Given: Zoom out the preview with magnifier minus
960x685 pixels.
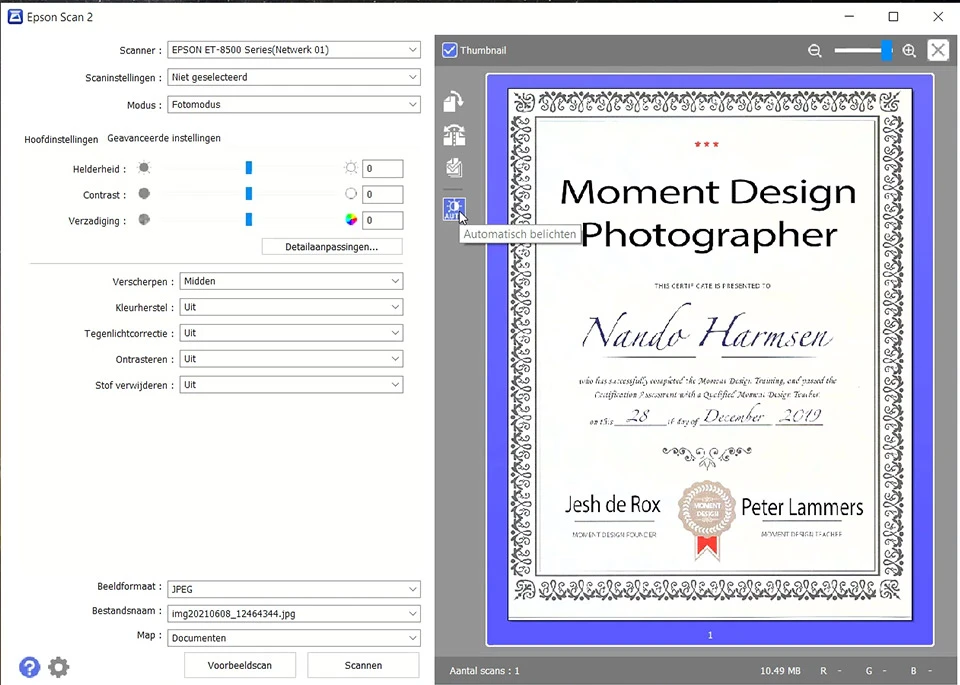Looking at the screenshot, I should (x=814, y=51).
